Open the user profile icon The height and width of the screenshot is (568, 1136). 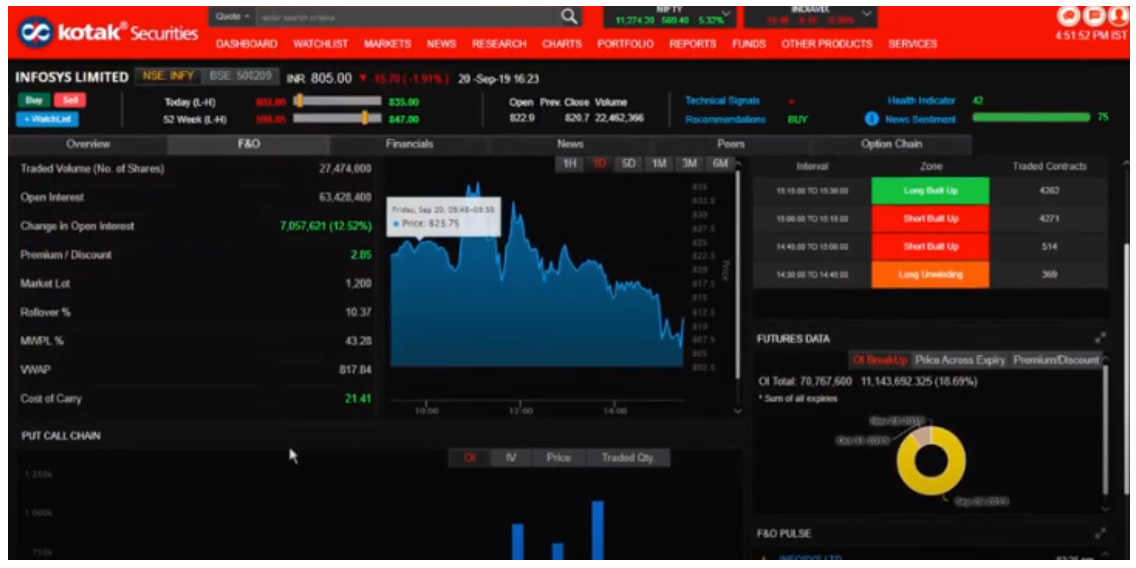(1120, 16)
